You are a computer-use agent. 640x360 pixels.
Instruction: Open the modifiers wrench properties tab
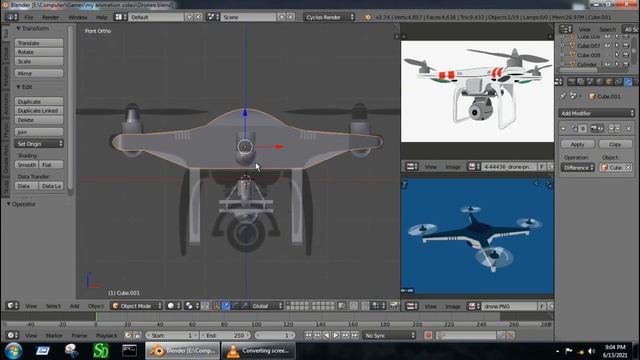point(628,82)
